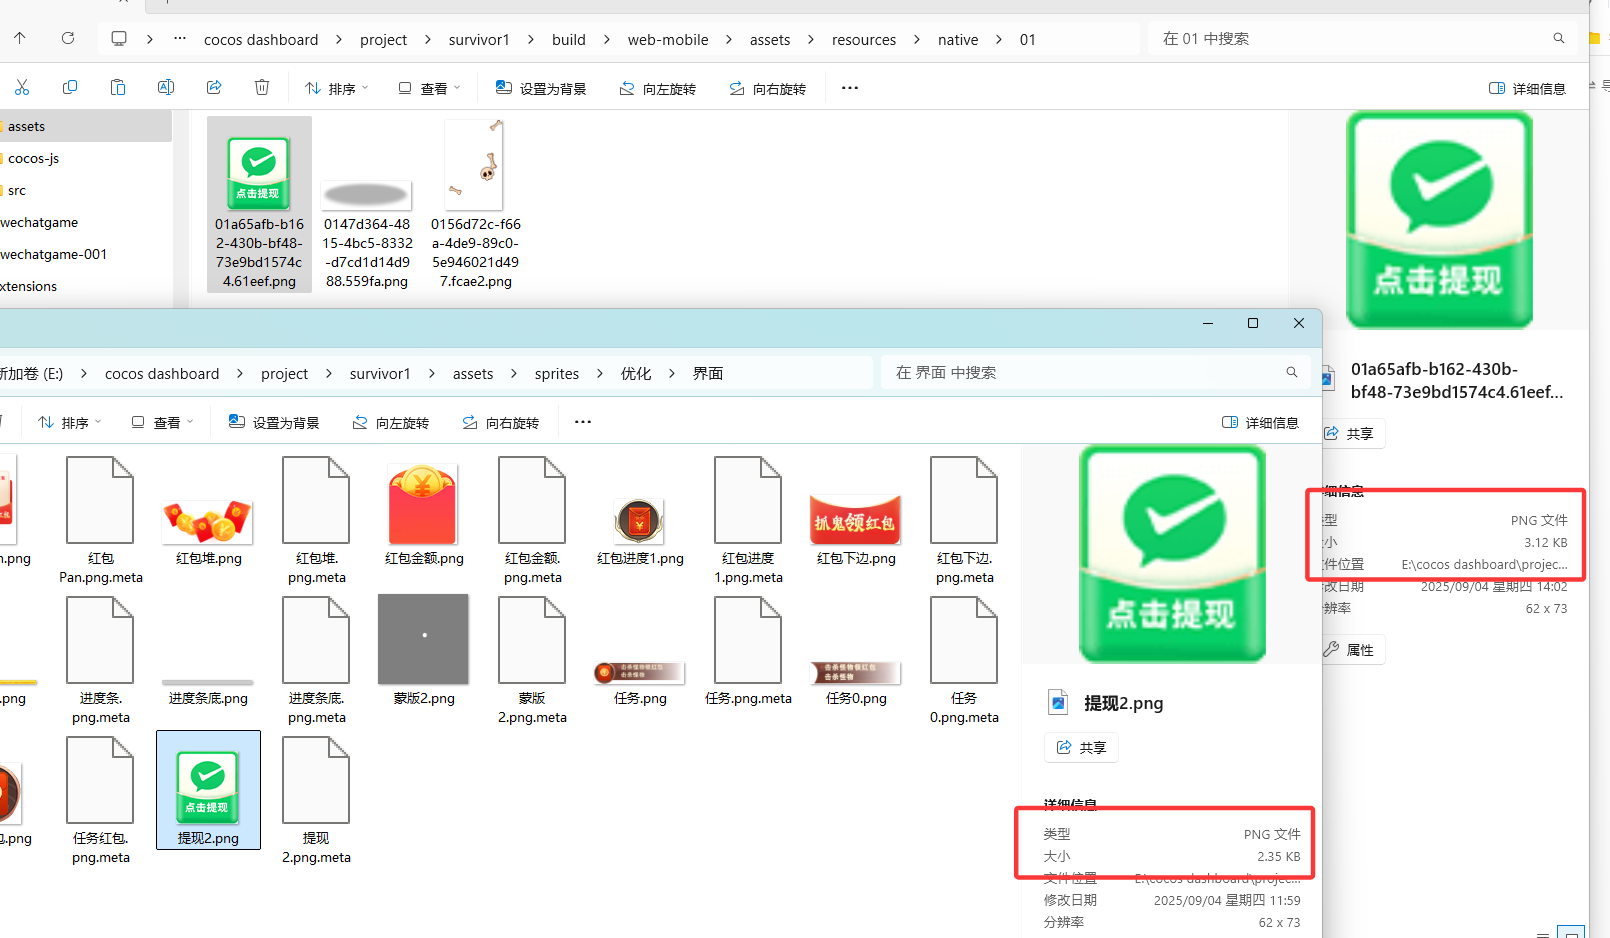Select sprites breadcrumb in the 界面 window
1610x938 pixels.
click(557, 374)
